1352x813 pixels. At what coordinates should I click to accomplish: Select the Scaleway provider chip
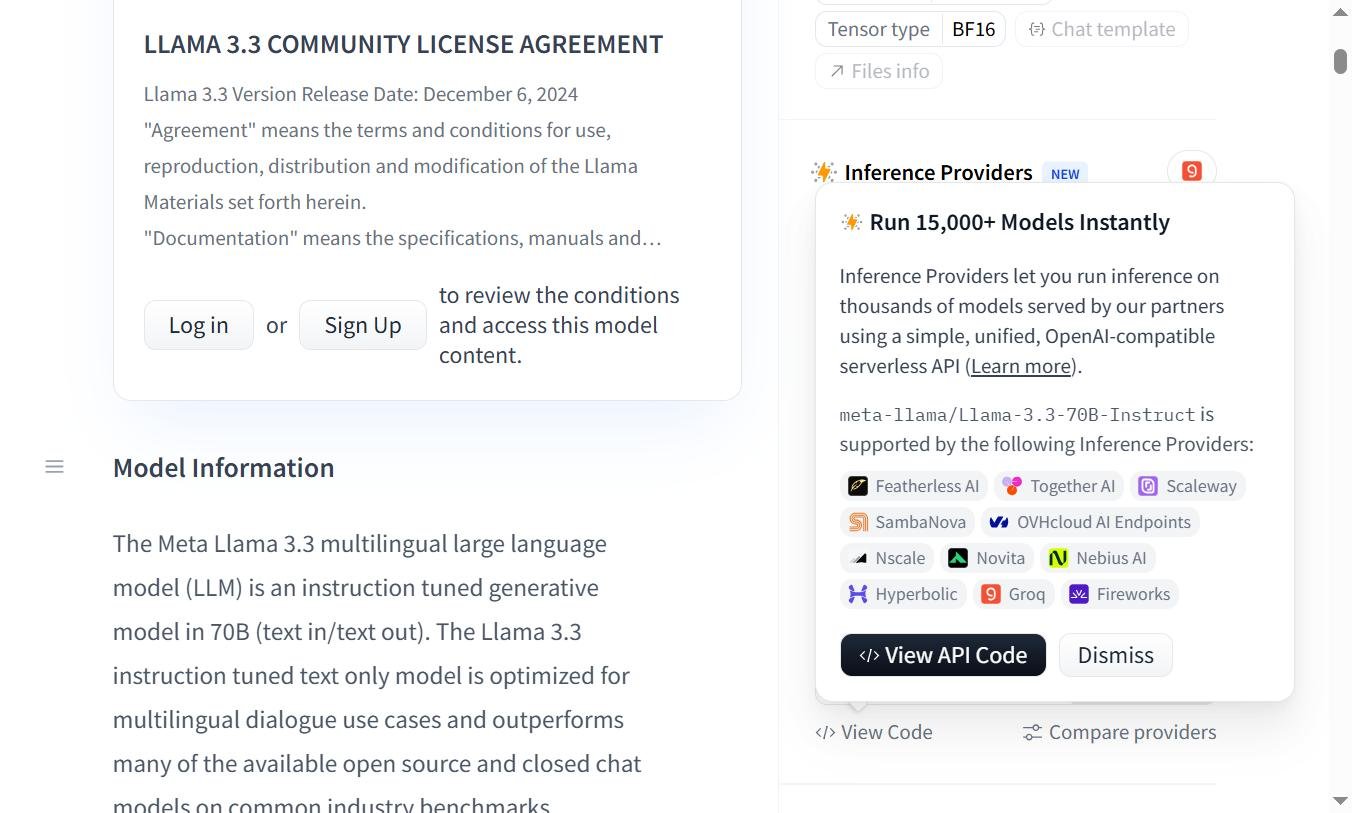click(x=1187, y=486)
